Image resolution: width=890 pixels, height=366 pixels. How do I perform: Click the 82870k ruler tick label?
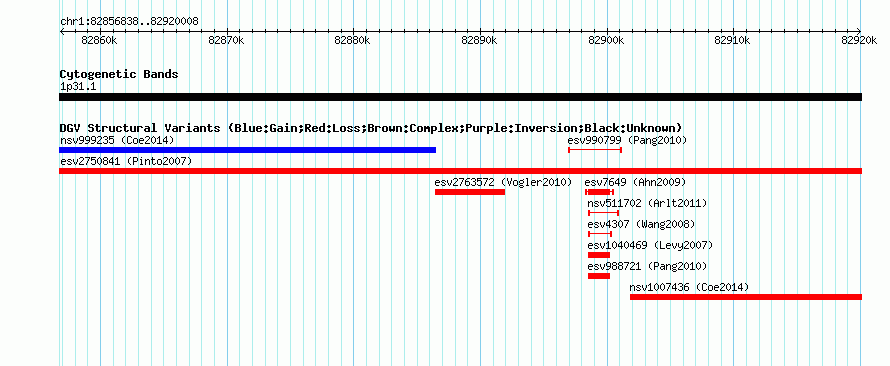point(226,40)
